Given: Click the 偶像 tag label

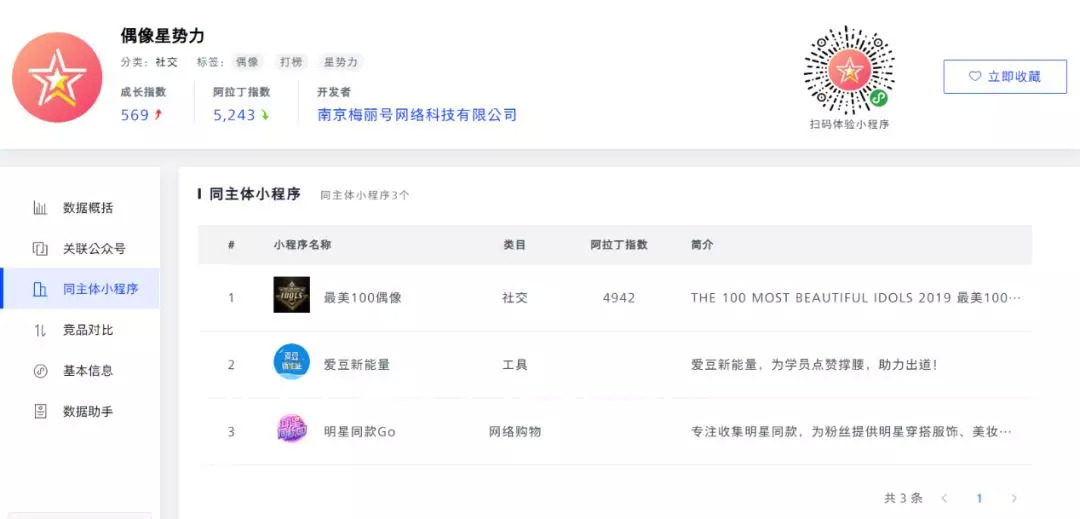Looking at the screenshot, I should (x=247, y=62).
